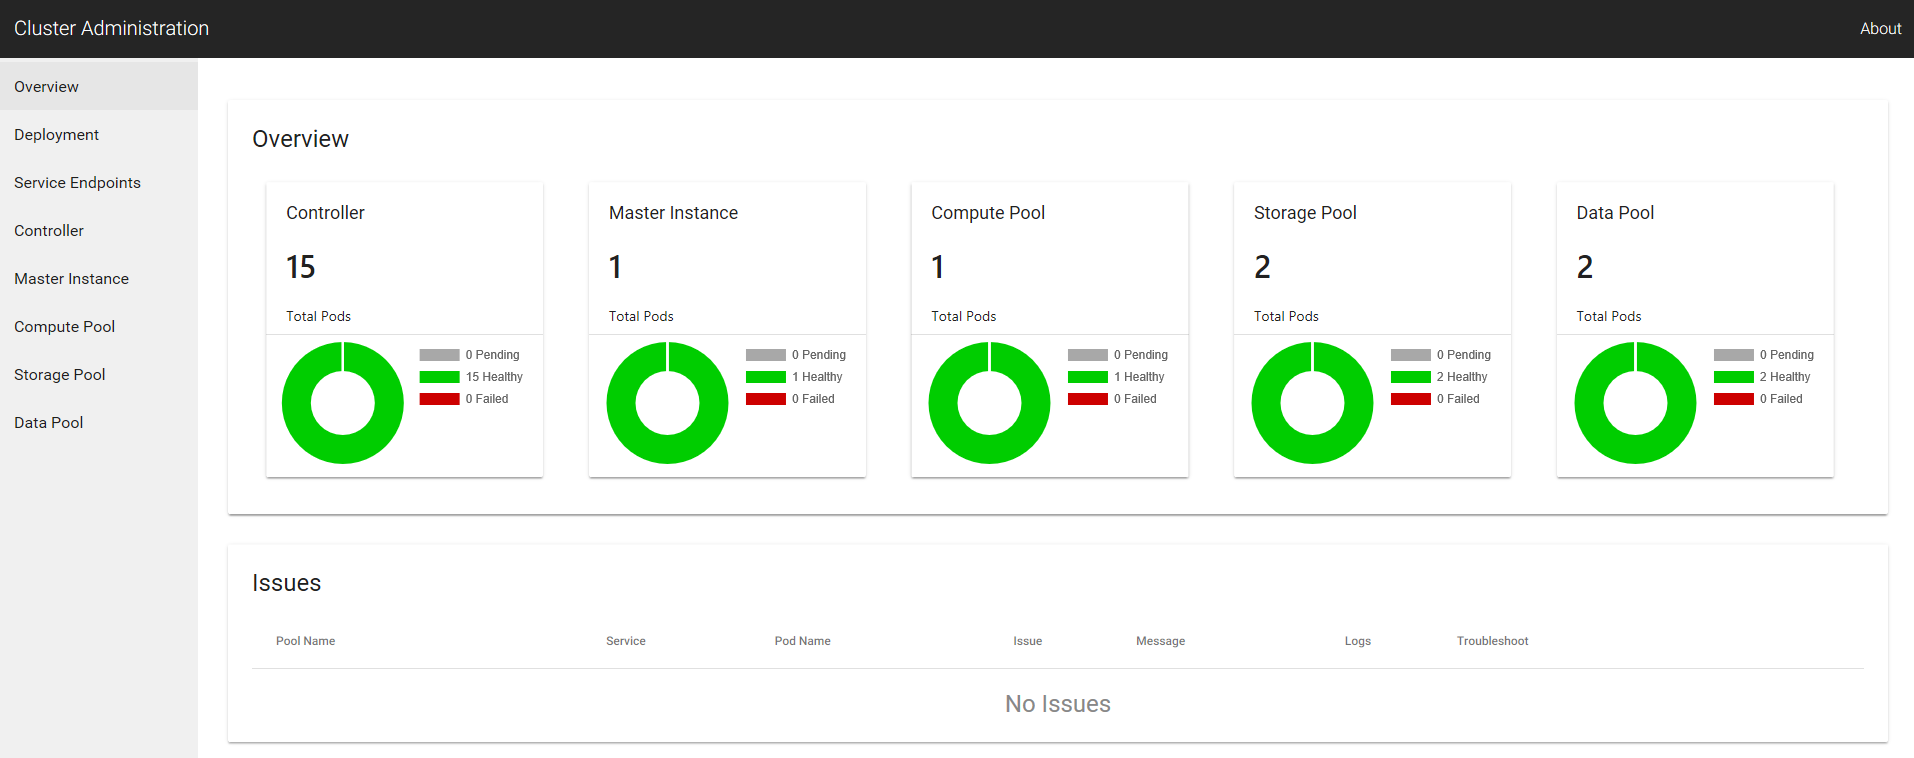Click the Overview sidebar item

coord(46,87)
